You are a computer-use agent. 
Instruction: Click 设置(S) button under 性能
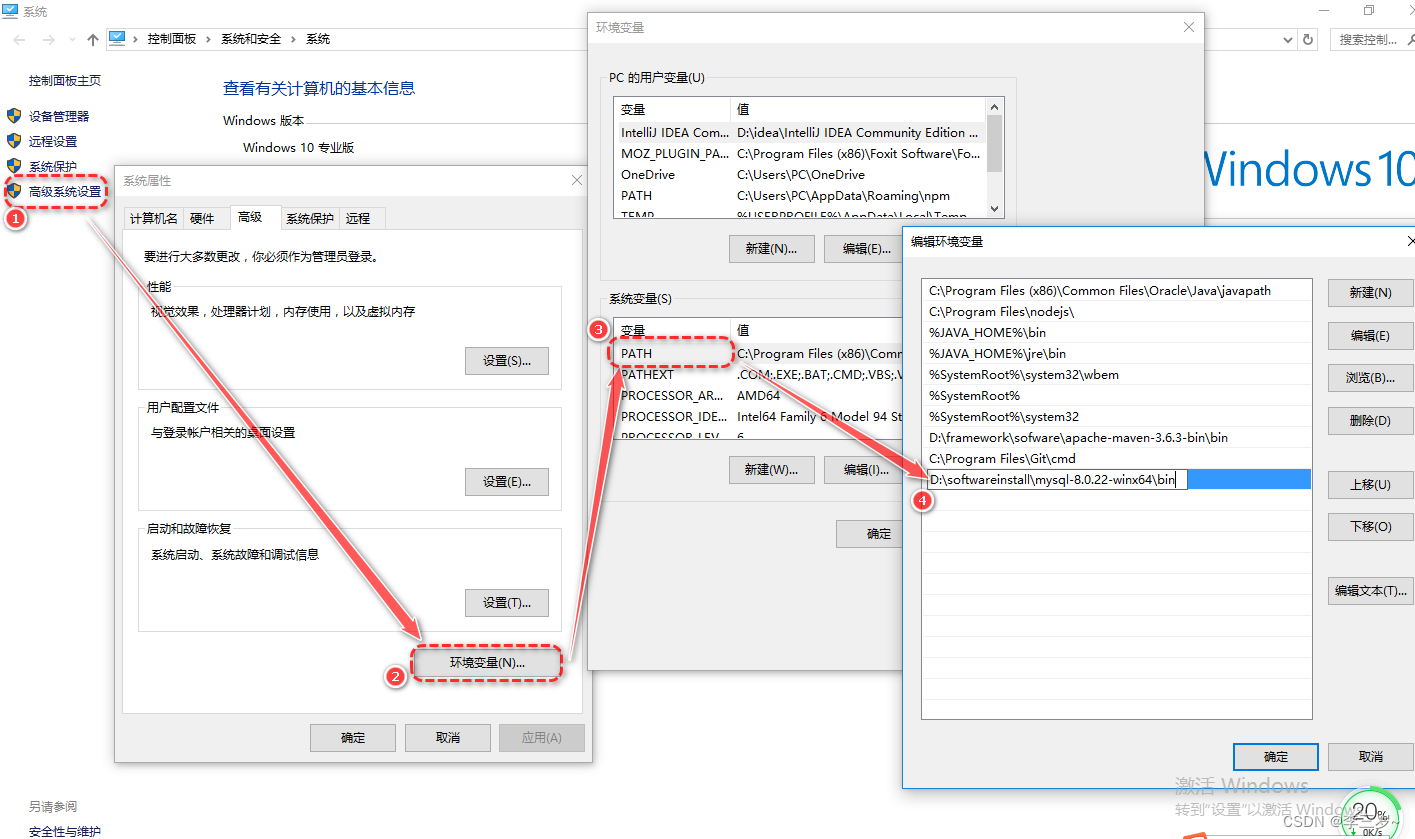(x=507, y=360)
